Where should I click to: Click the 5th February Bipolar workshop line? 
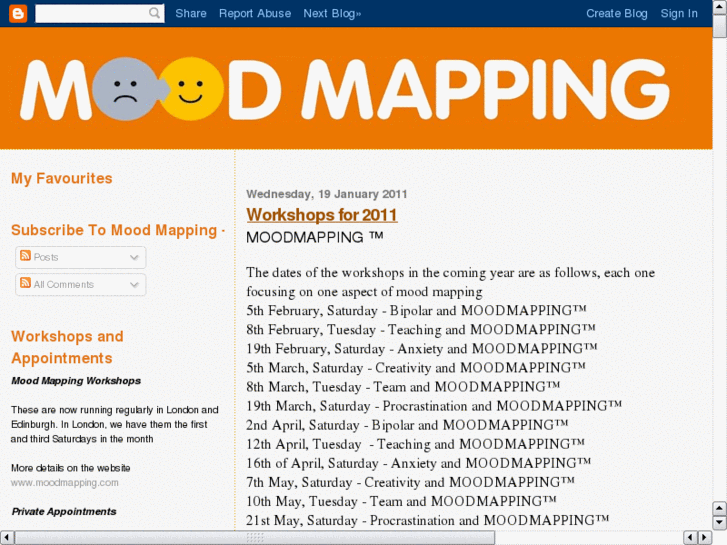416,311
